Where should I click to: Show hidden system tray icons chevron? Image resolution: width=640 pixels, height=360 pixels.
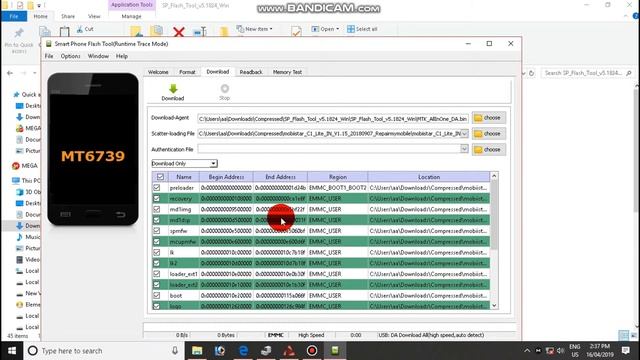[527, 351]
